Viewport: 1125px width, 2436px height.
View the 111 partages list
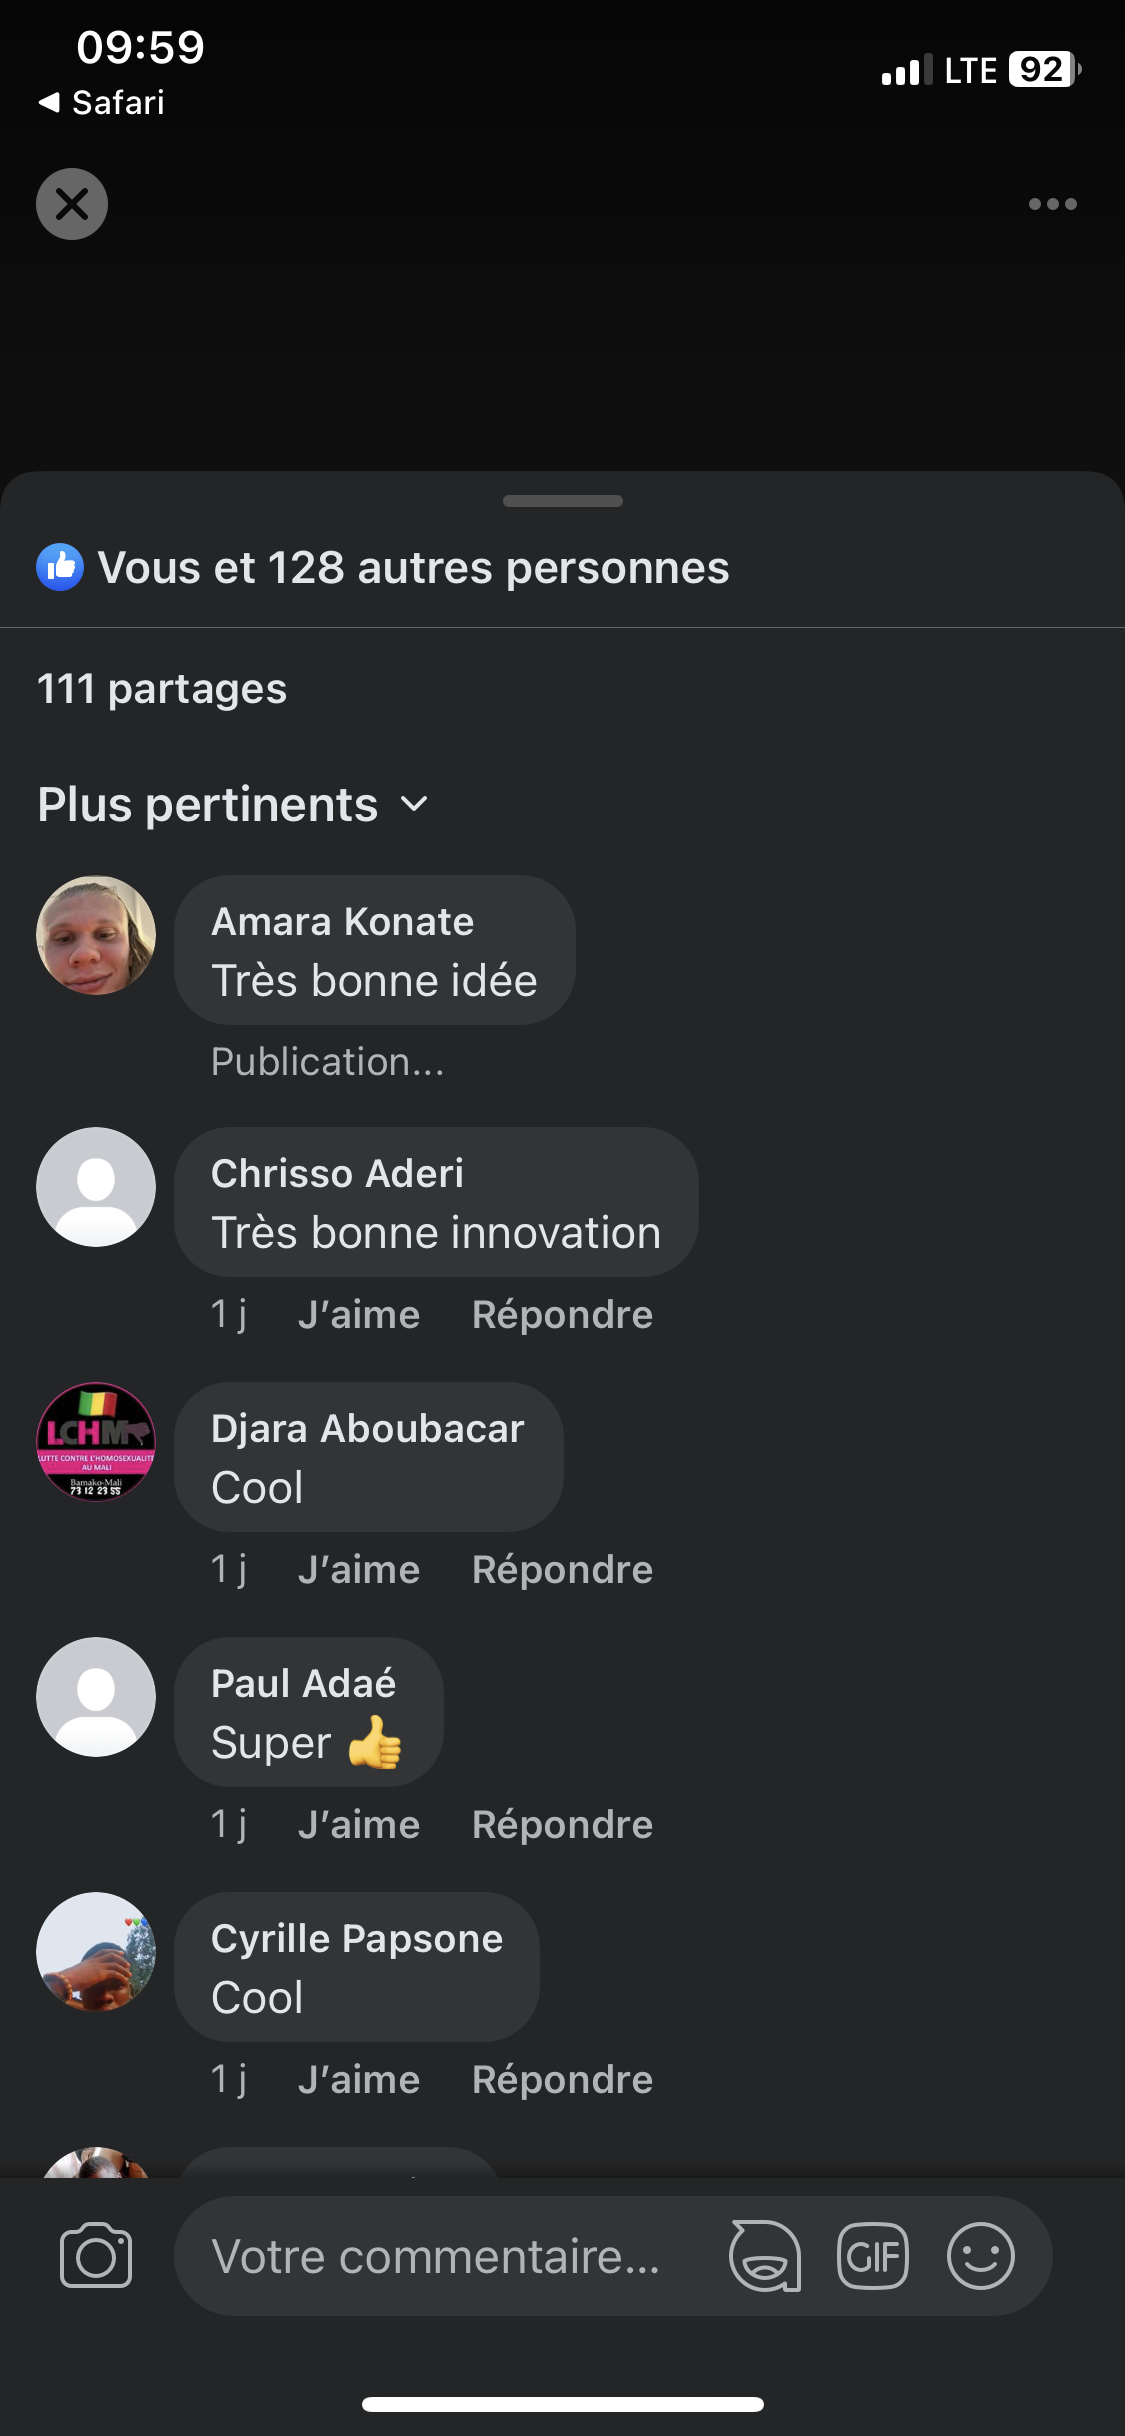click(162, 688)
